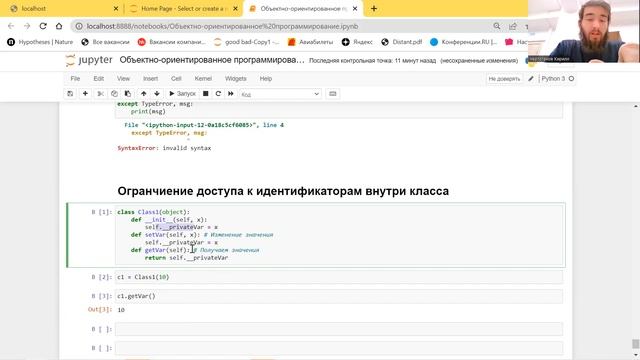The height and width of the screenshot is (360, 640).
Task: Click the Не доверять button
Action: coord(504,78)
